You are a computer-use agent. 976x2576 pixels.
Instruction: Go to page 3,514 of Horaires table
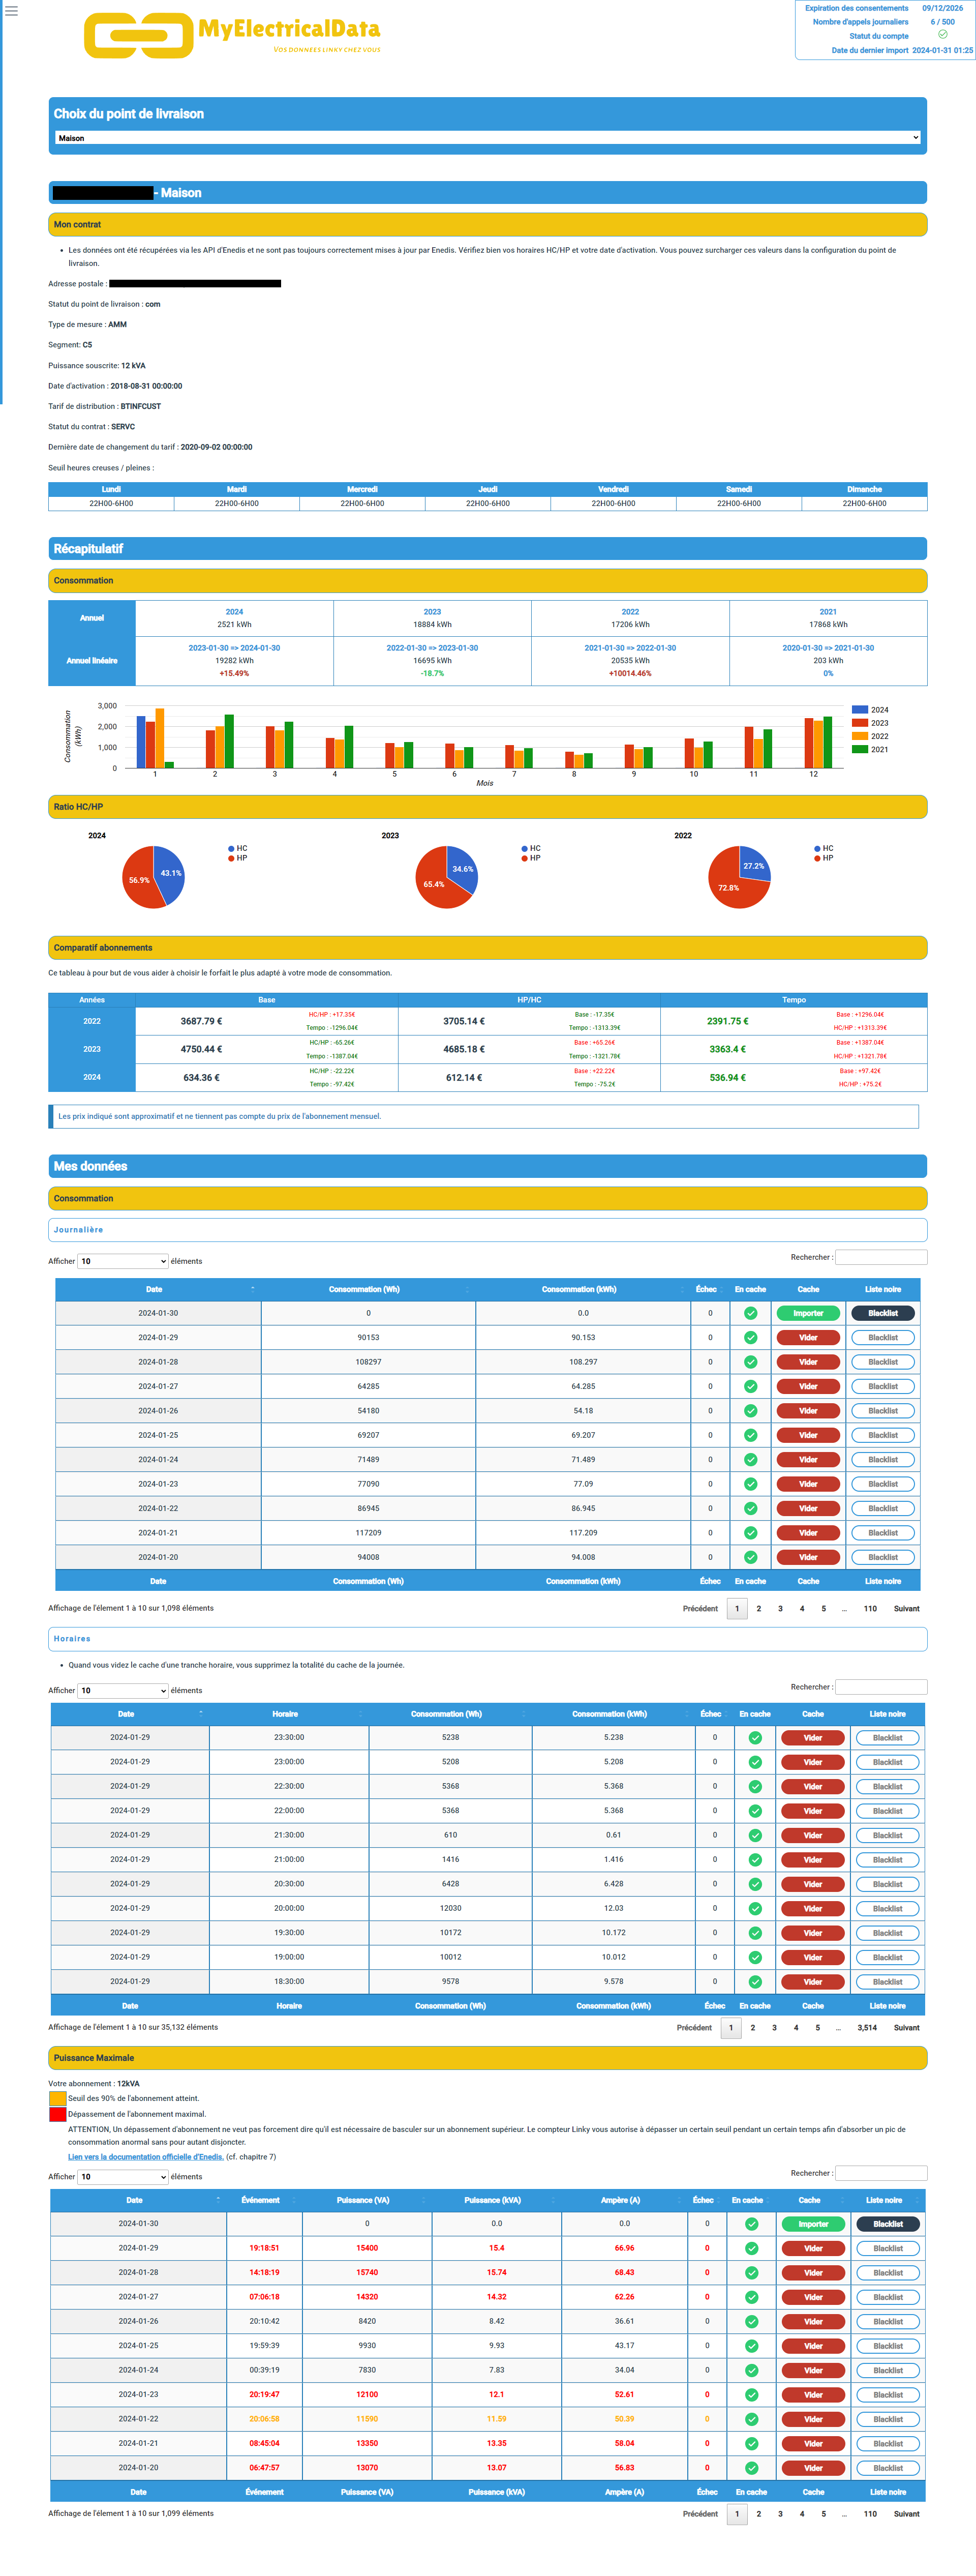867,2028
